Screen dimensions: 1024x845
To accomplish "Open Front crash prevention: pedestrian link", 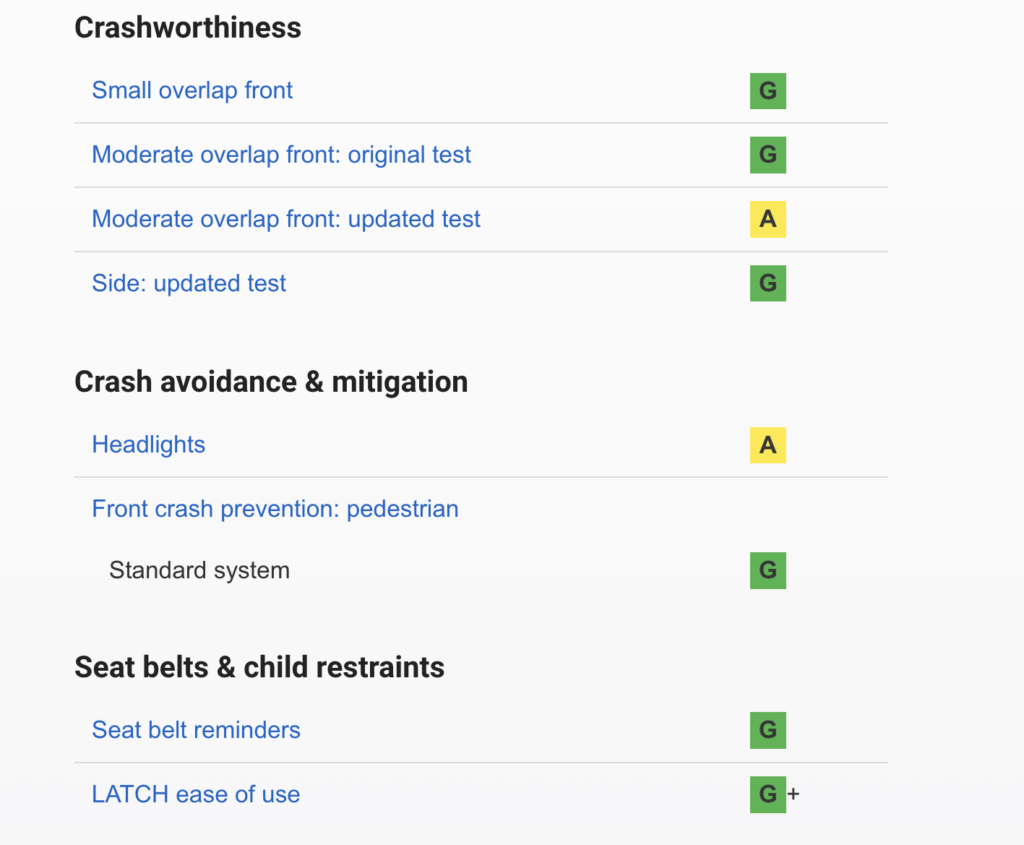I will (x=275, y=509).
